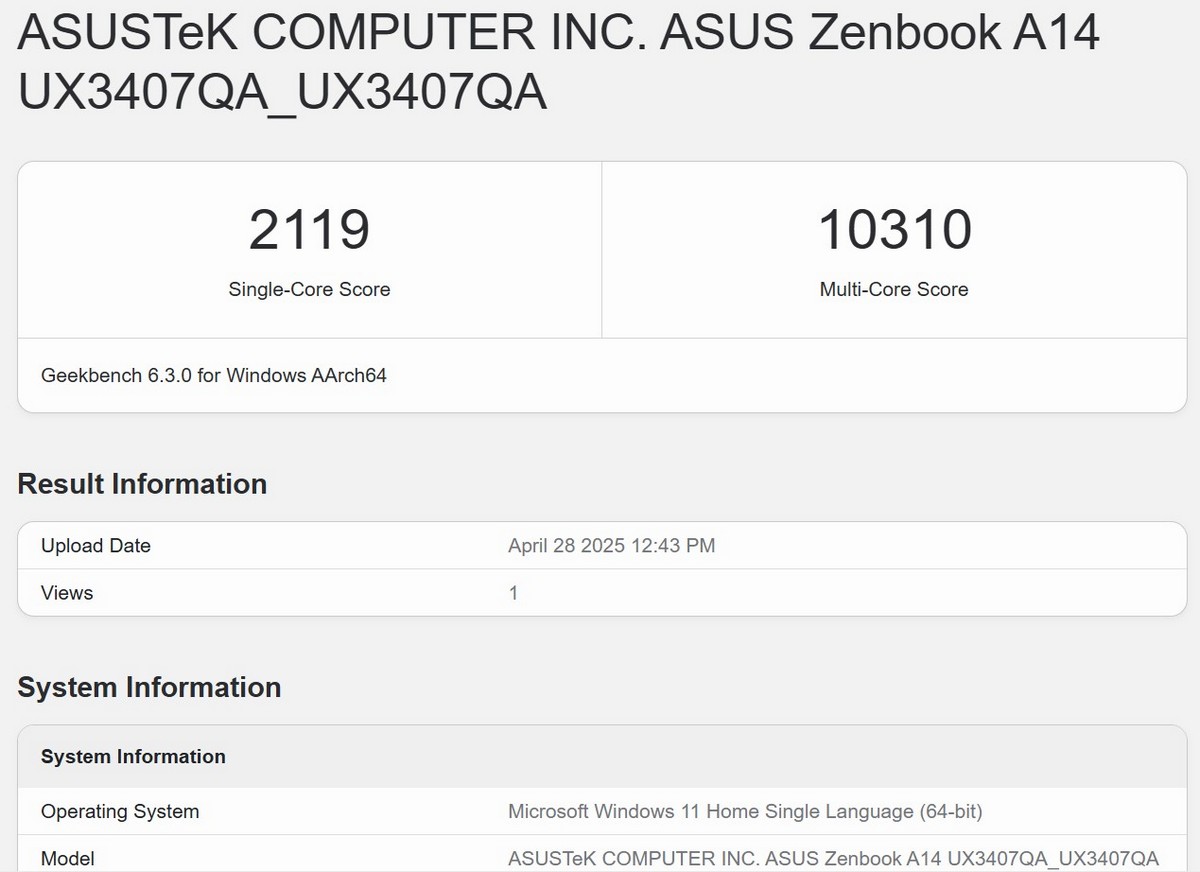The width and height of the screenshot is (1200, 872).
Task: Click the Result Information heading
Action: pos(142,484)
